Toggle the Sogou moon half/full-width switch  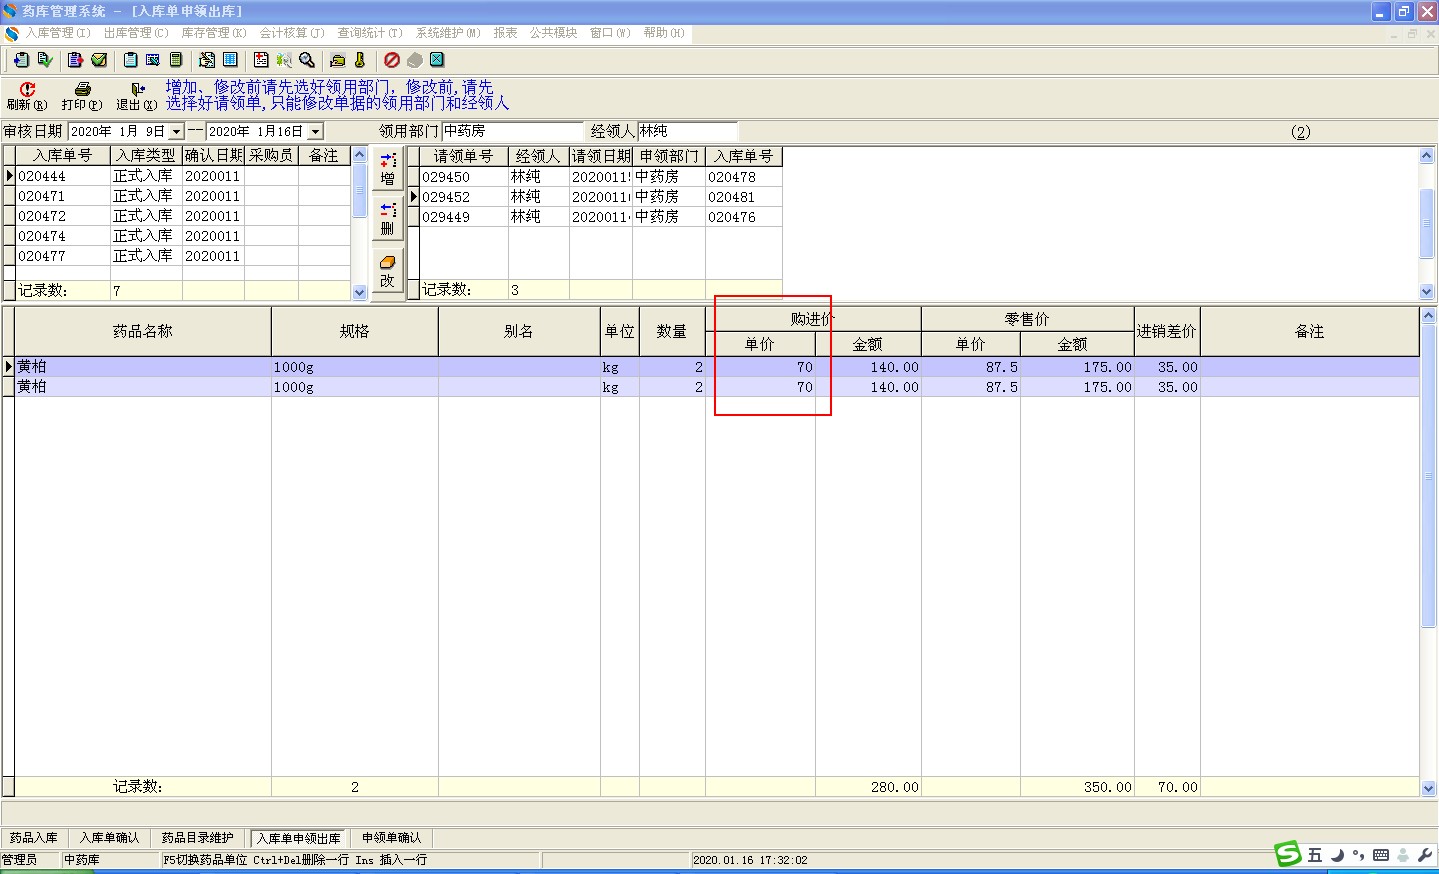[1337, 855]
